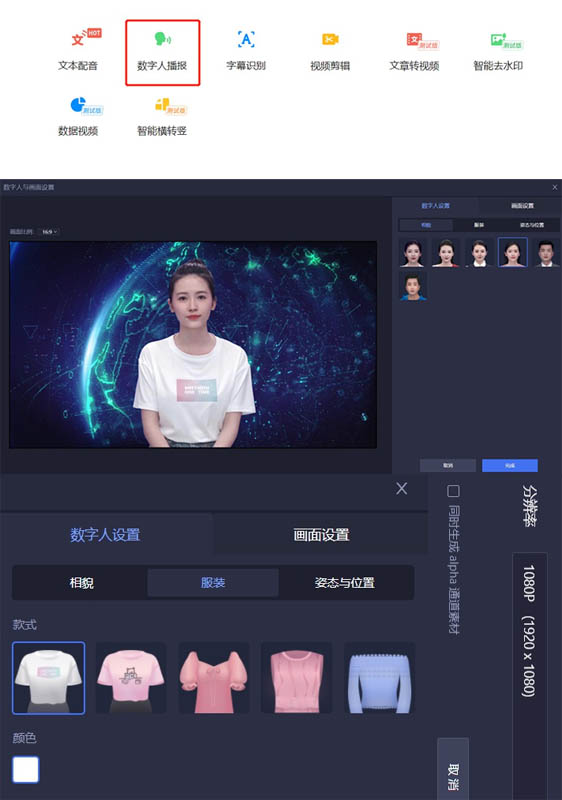This screenshot has height=800, width=562.
Task: Click the rotated 取消 button at bottom right
Action: [453, 770]
